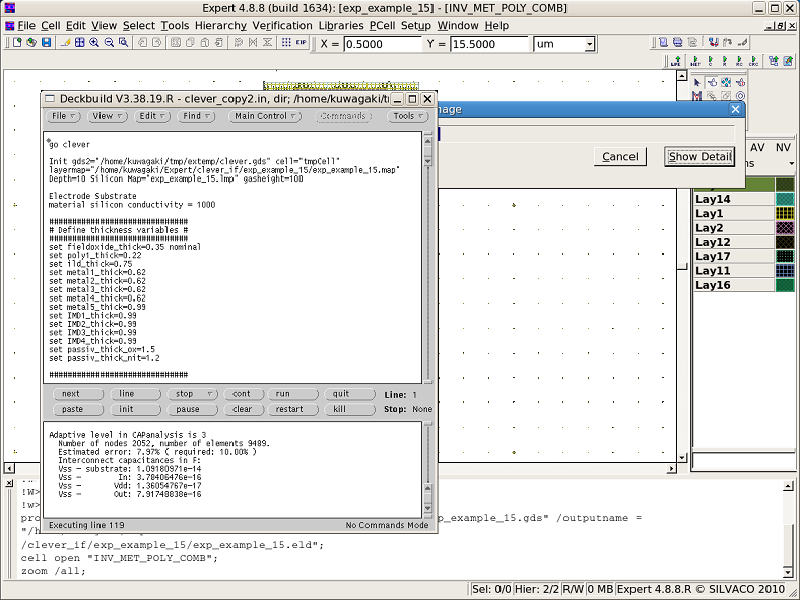The height and width of the screenshot is (600, 800).
Task: Open the units dropdown showing um
Action: pos(589,44)
